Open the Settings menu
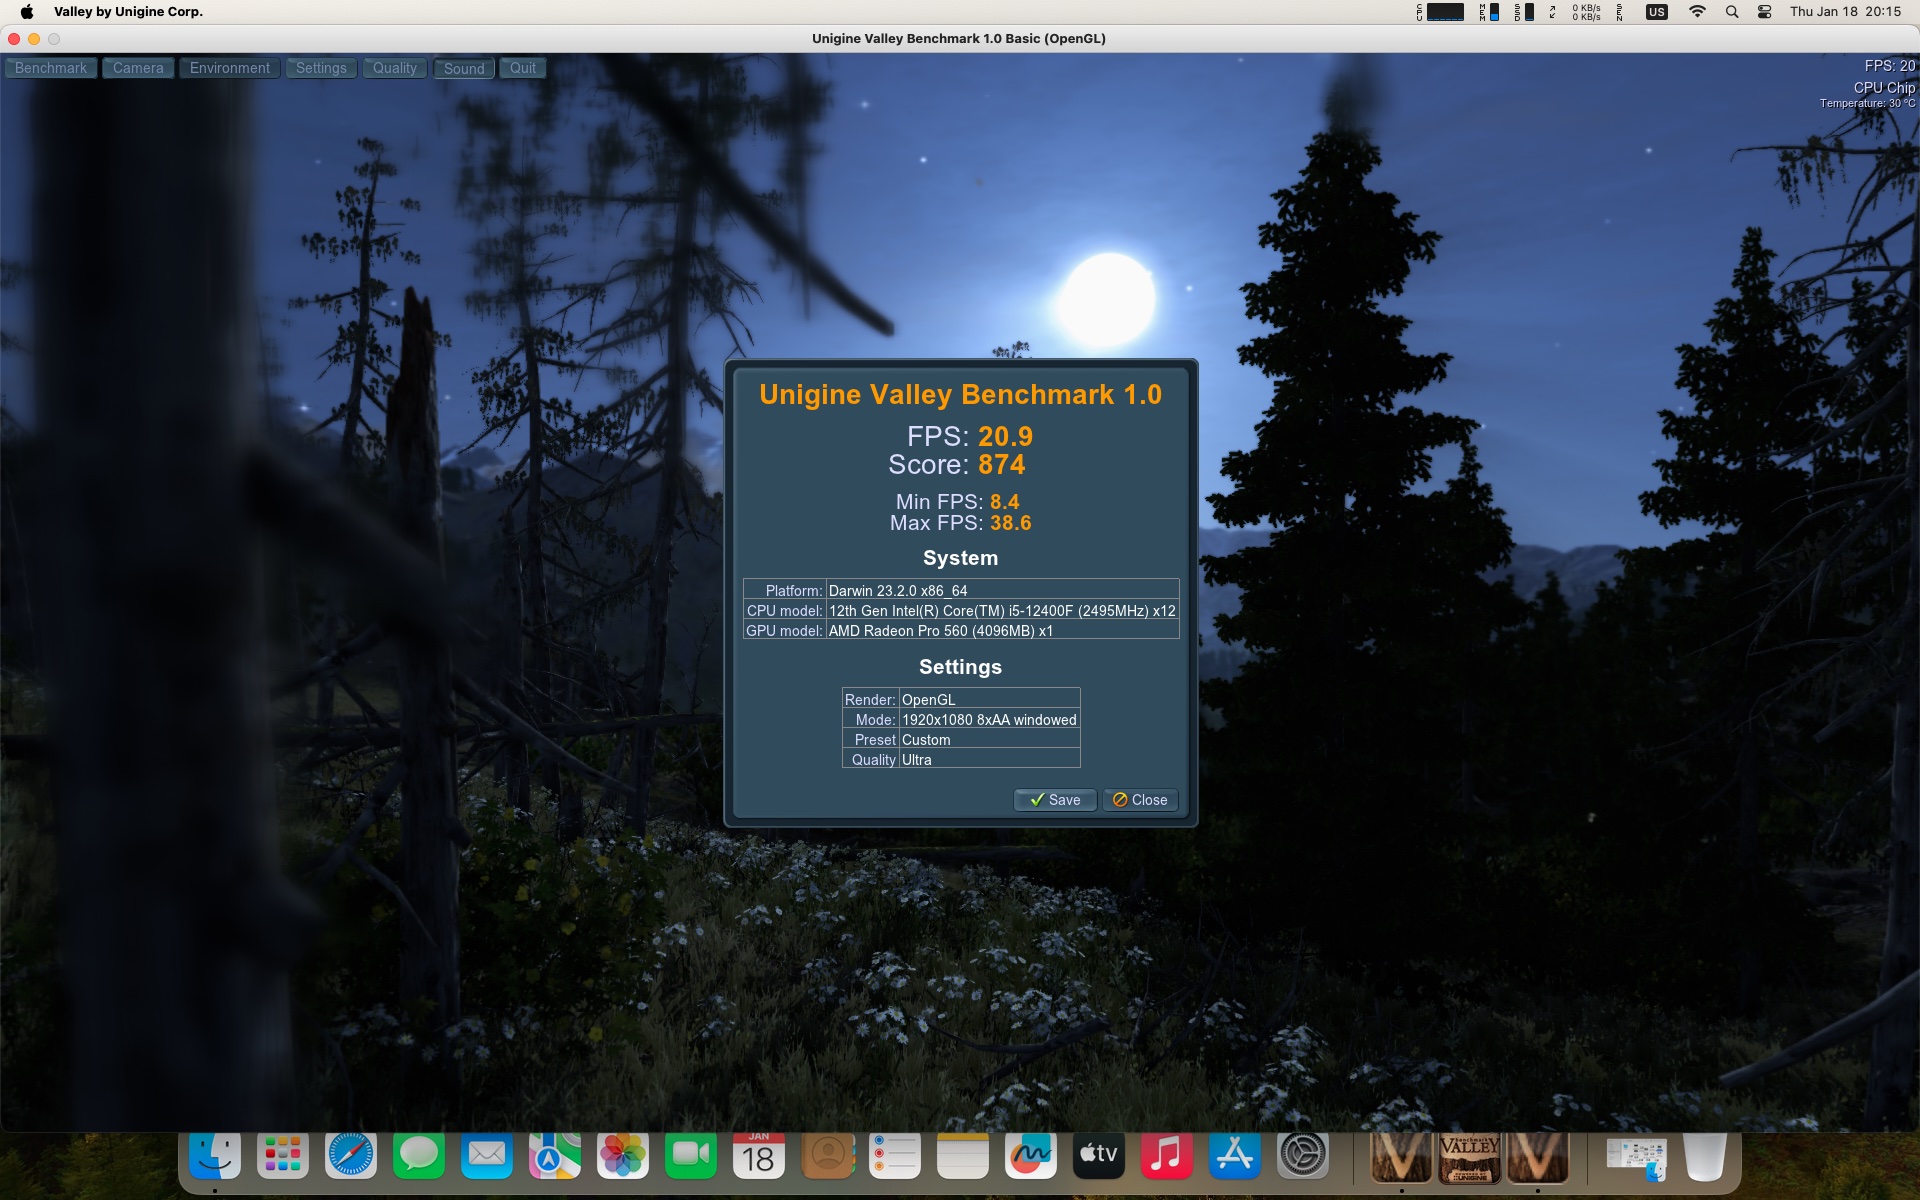Screen dimensions: 1920x1200 321,68
